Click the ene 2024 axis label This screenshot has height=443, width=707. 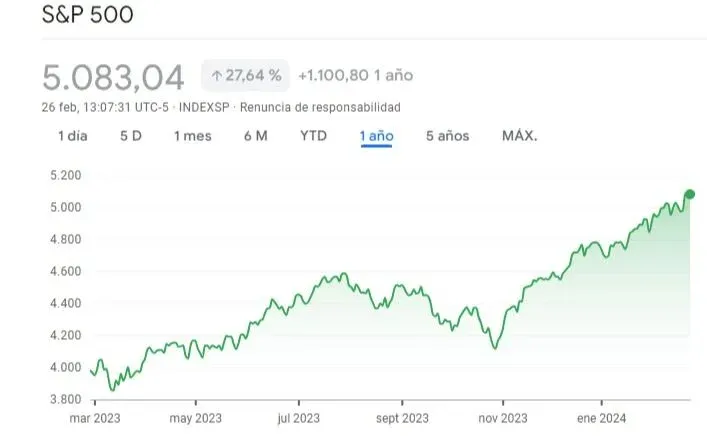tap(602, 419)
